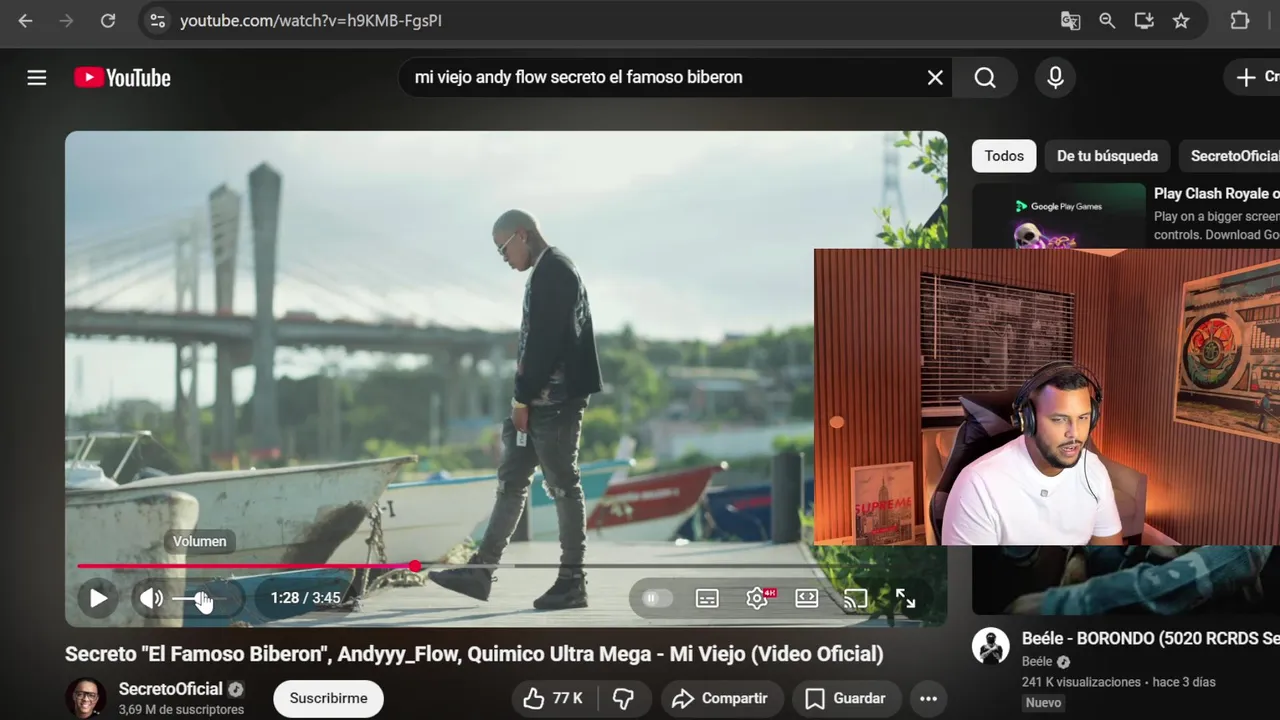
Task: Open the zoom magnifier in address bar
Action: 1107,21
